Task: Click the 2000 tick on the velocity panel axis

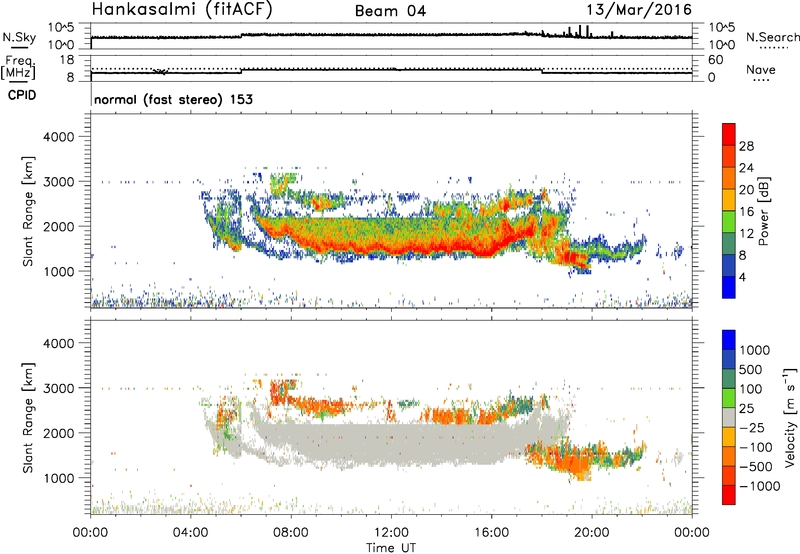Action: coord(59,433)
